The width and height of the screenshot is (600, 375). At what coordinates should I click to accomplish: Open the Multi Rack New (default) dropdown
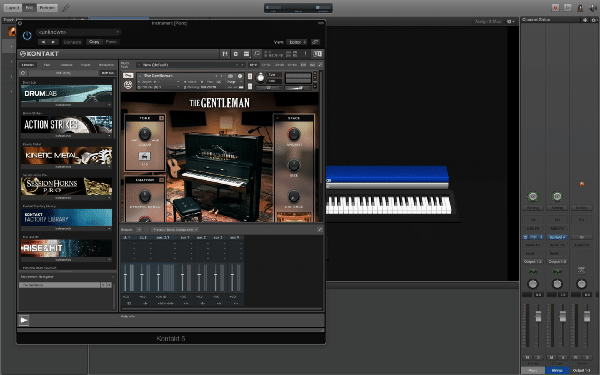pos(191,65)
